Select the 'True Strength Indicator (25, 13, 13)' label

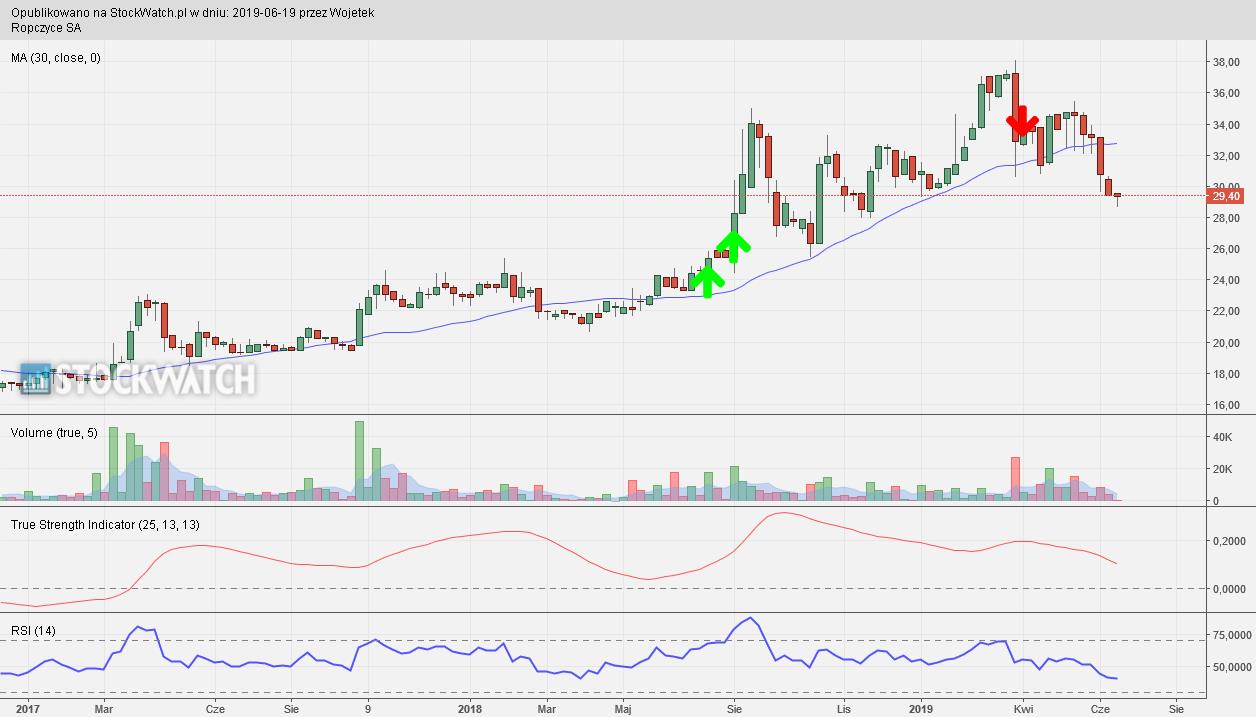tap(105, 524)
